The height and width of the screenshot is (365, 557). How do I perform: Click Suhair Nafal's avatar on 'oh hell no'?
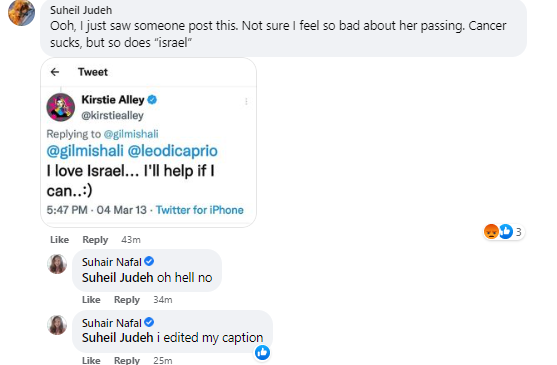click(x=57, y=264)
